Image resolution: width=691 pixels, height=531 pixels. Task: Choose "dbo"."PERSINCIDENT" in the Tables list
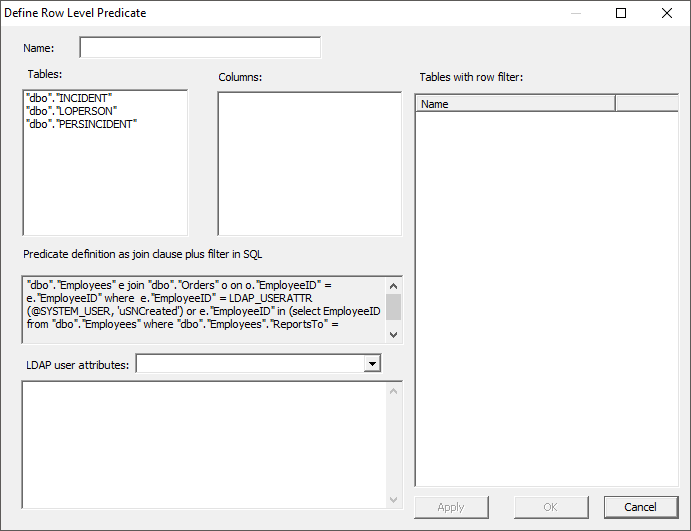point(81,124)
